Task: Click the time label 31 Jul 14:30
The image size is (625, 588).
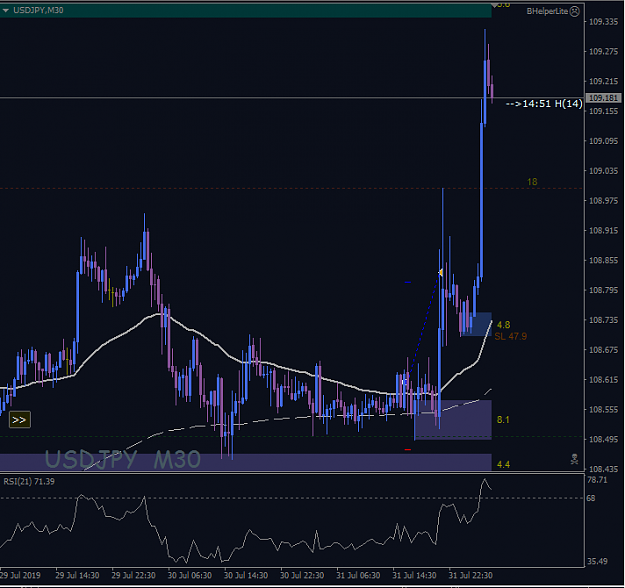Action: click(x=414, y=575)
